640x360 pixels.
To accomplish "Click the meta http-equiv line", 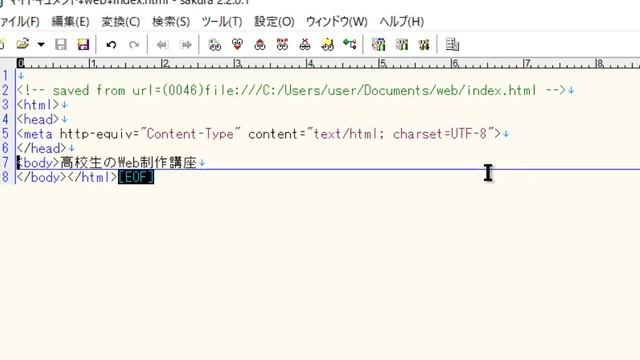I will click(x=258, y=134).
